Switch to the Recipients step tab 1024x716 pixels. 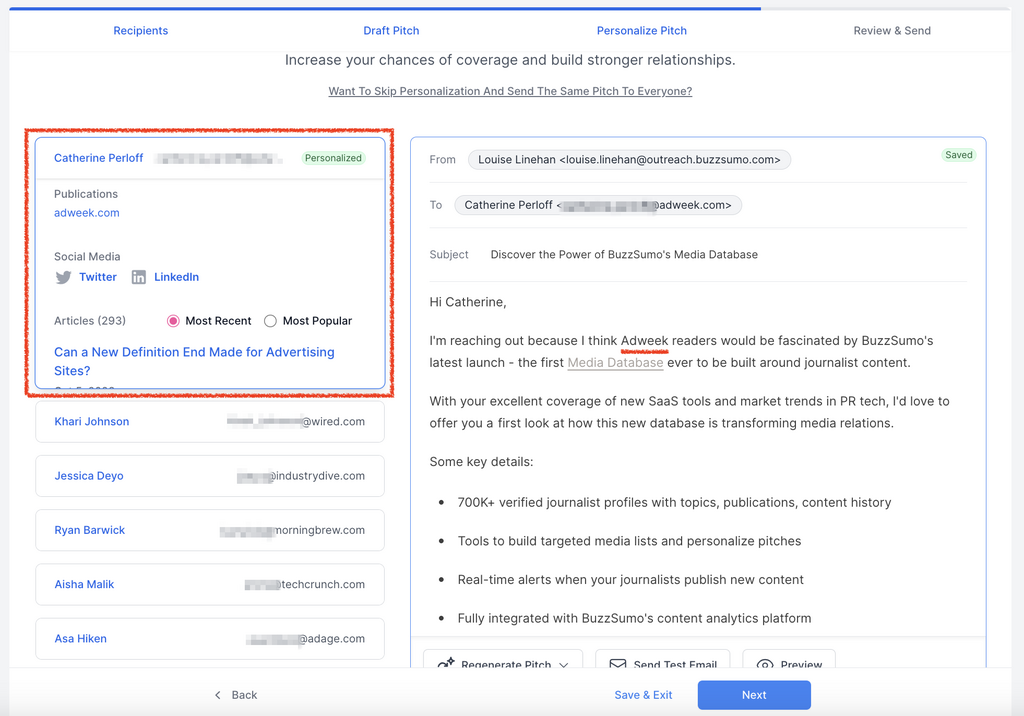point(141,31)
